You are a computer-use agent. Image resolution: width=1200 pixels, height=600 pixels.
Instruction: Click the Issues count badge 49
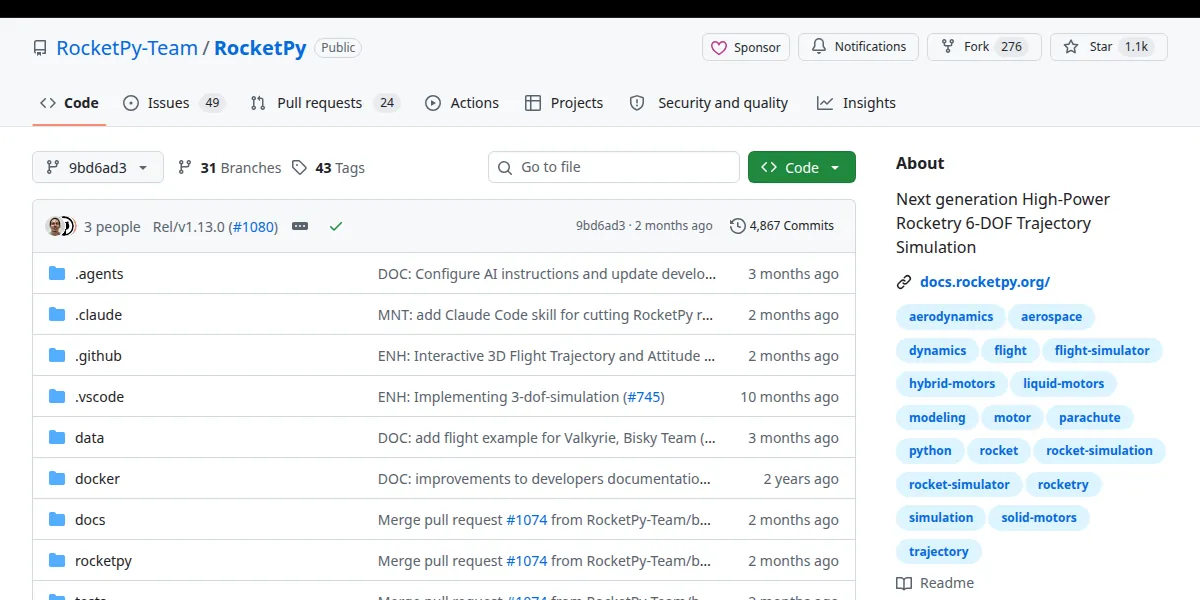211,103
